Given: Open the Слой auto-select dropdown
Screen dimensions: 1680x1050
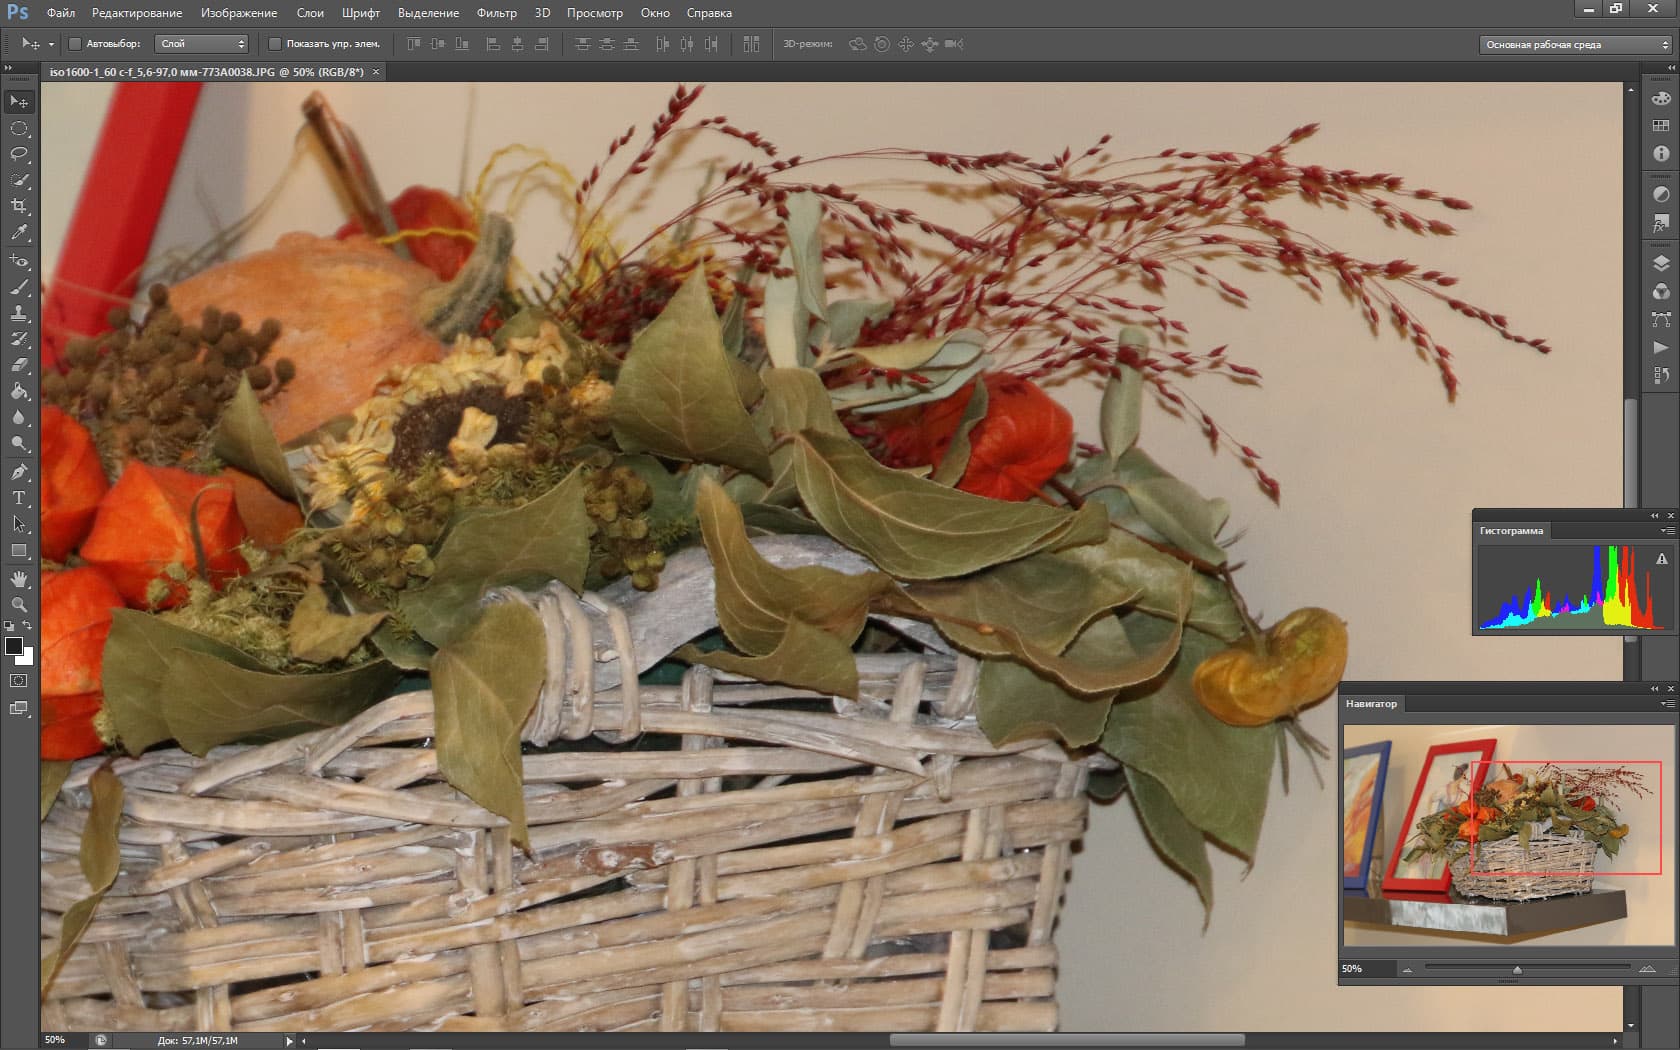Looking at the screenshot, I should coord(202,44).
